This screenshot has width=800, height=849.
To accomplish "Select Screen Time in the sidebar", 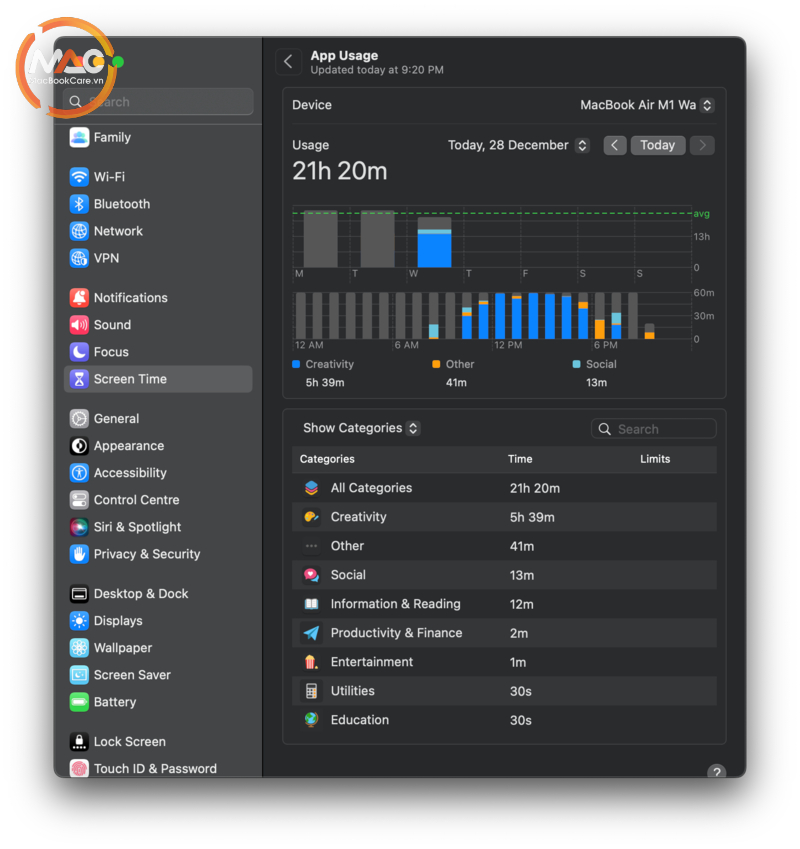I will (158, 379).
